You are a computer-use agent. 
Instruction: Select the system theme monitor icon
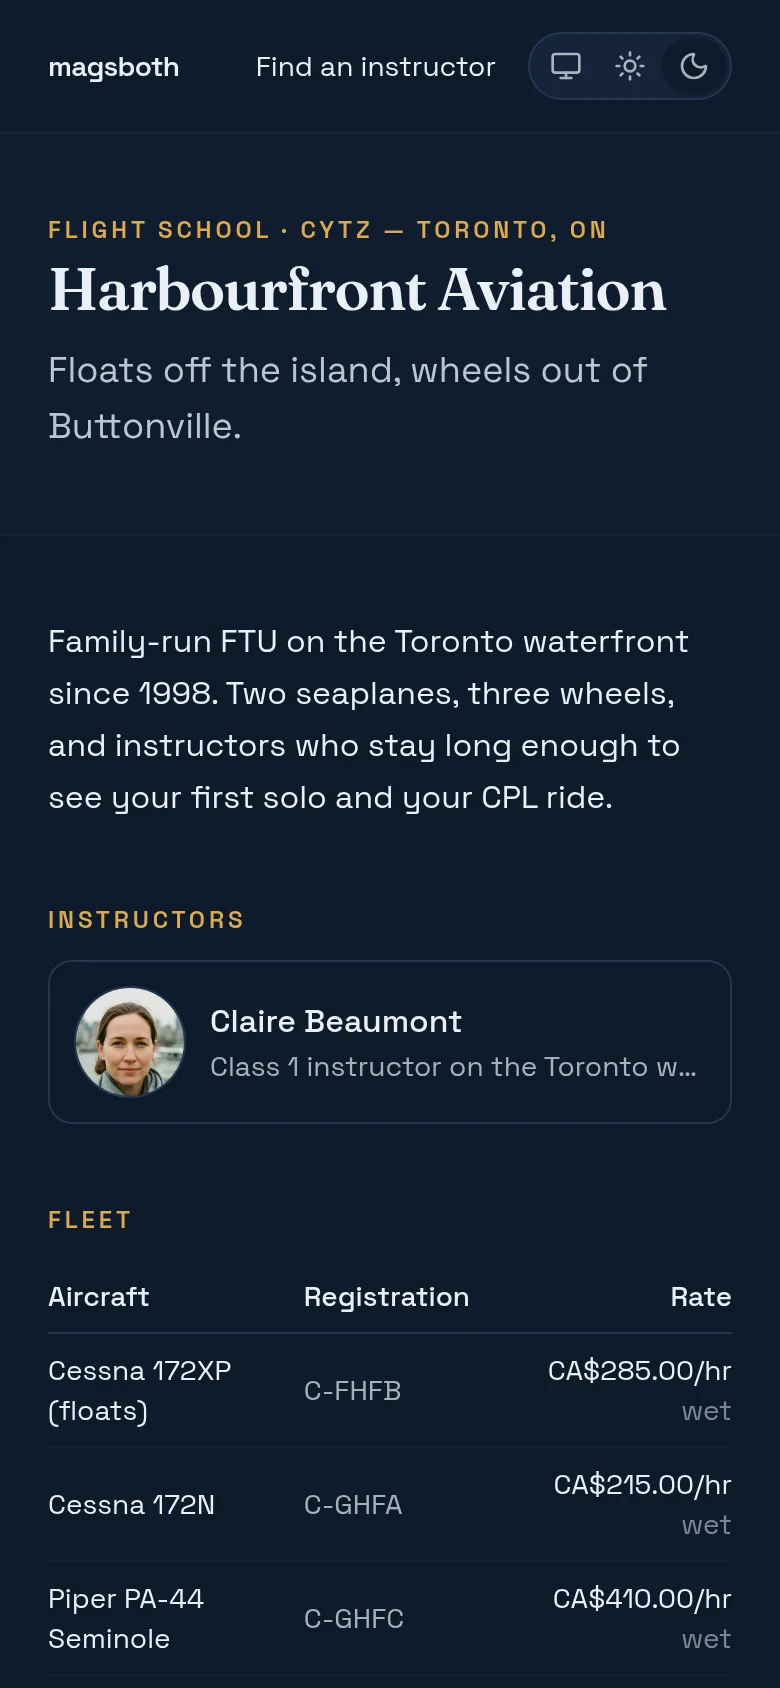pos(566,66)
